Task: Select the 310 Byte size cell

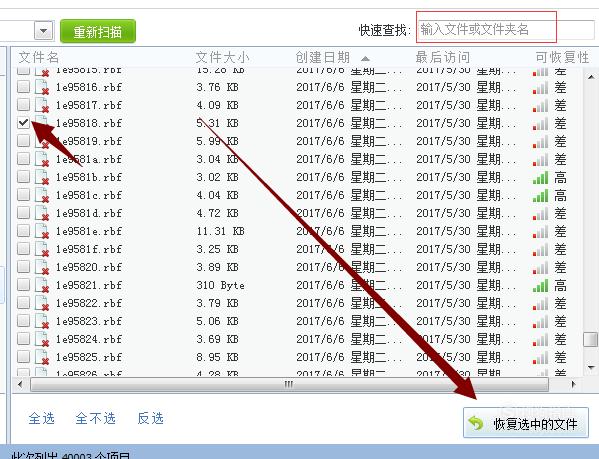Action: coord(220,285)
